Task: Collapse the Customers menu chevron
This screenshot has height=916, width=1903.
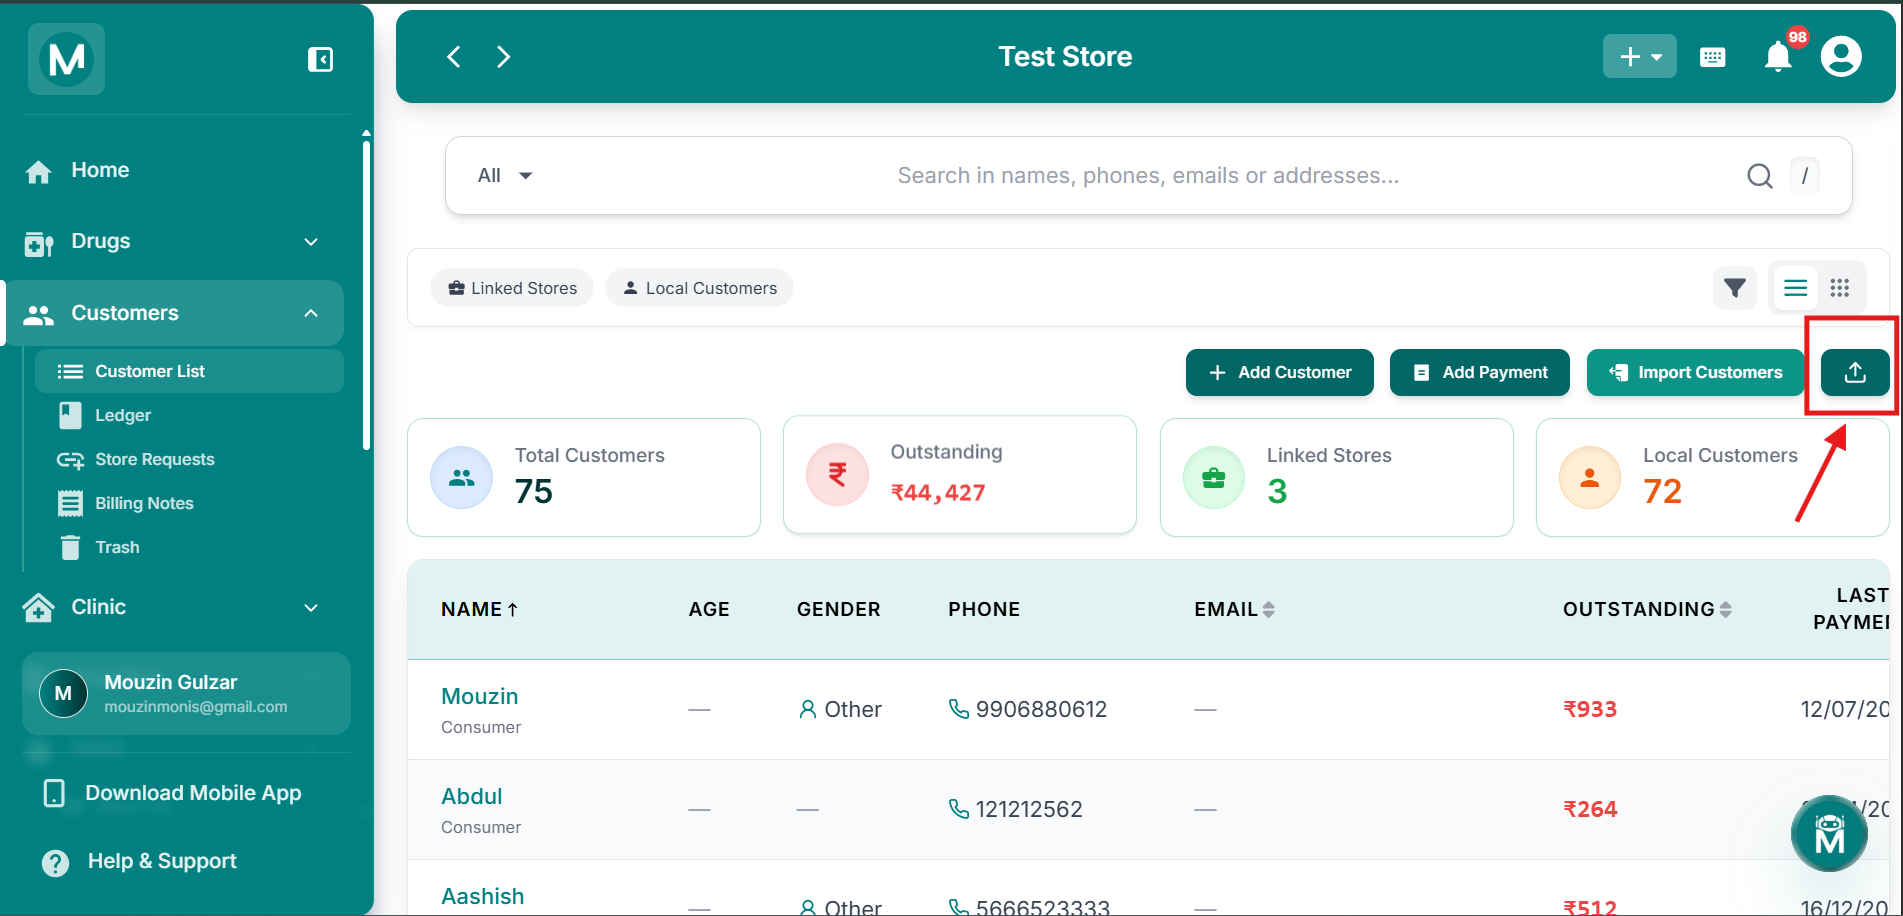Action: point(311,313)
